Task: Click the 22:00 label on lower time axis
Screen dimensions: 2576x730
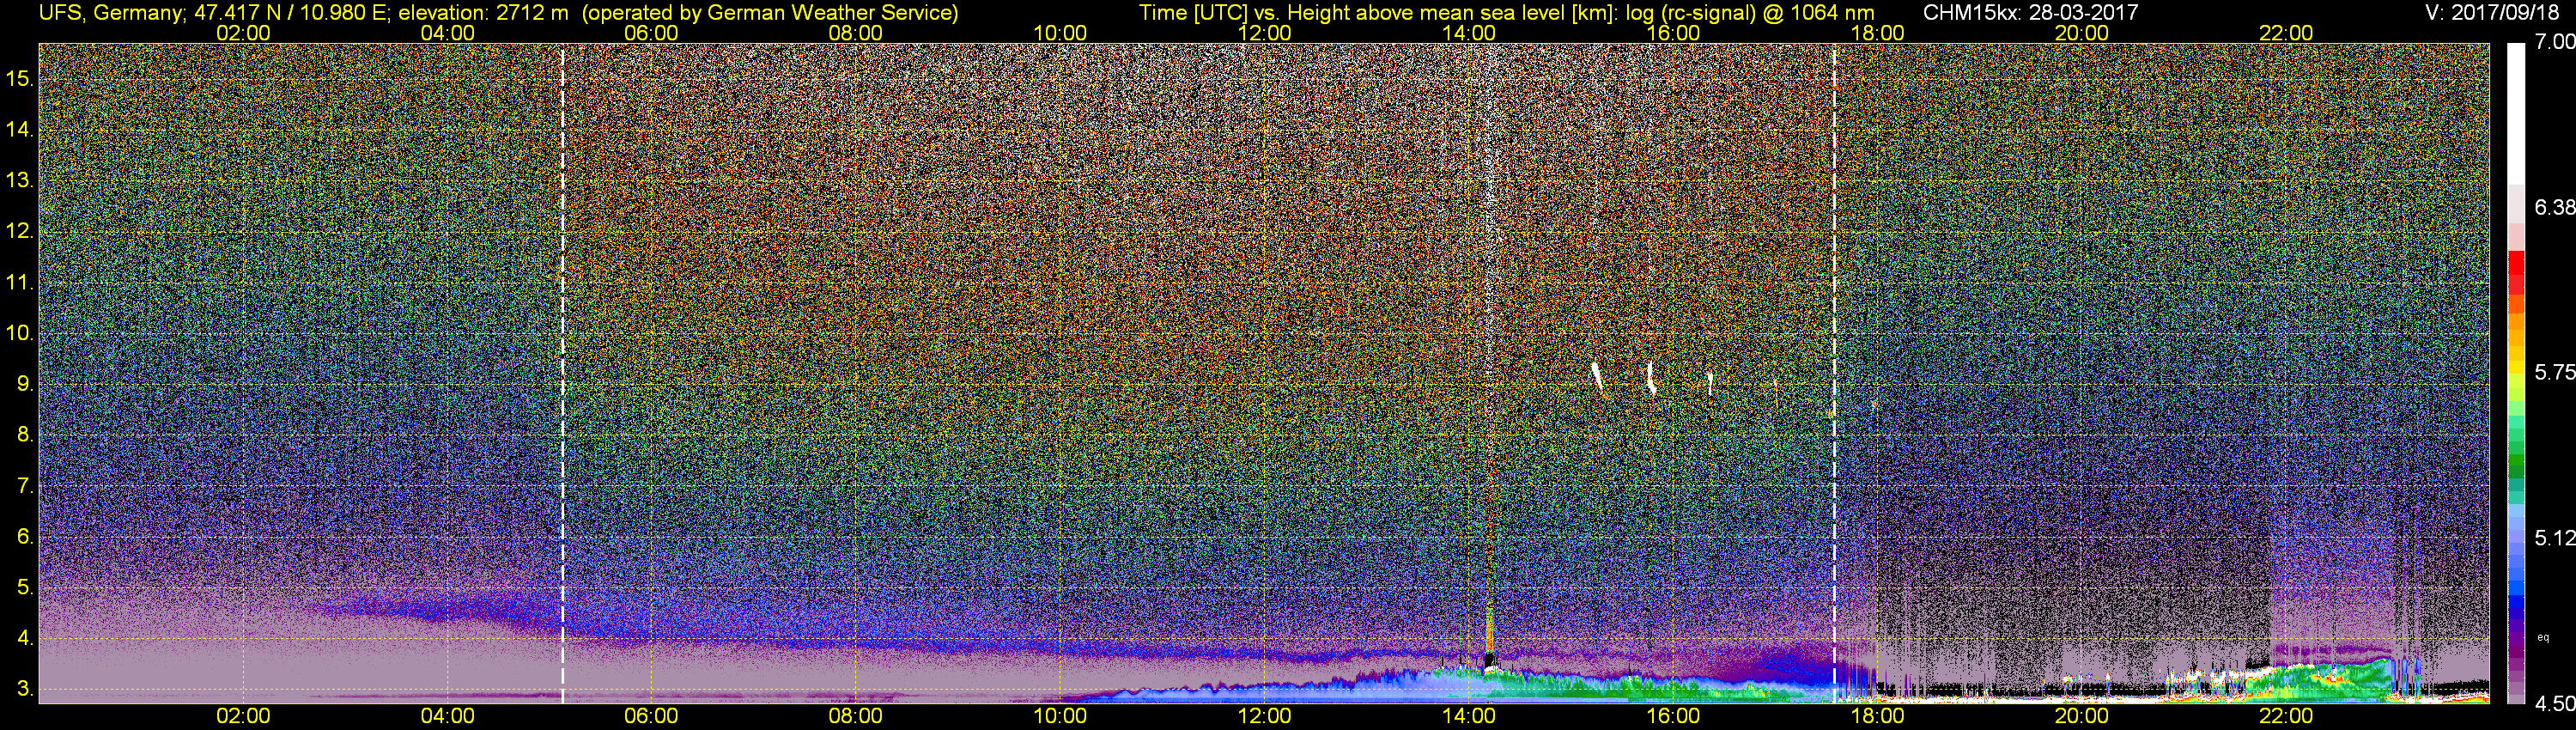Action: tap(2286, 716)
